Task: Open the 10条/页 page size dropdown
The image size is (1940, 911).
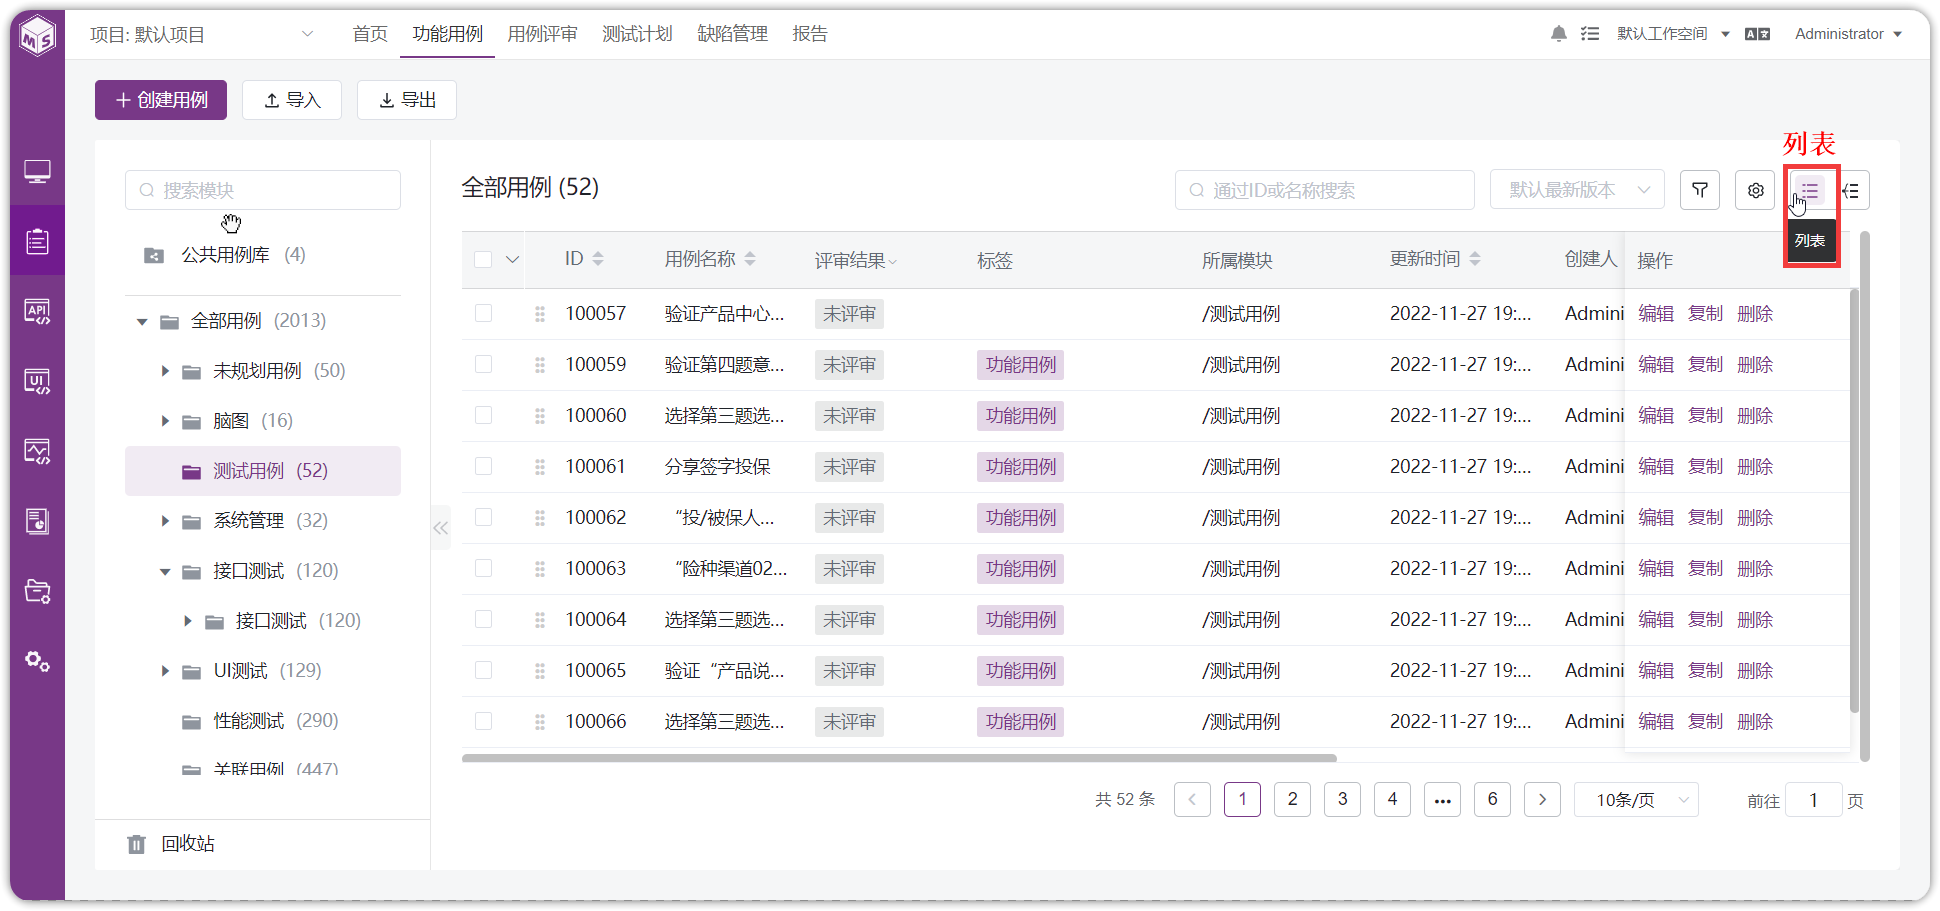Action: 1636,800
